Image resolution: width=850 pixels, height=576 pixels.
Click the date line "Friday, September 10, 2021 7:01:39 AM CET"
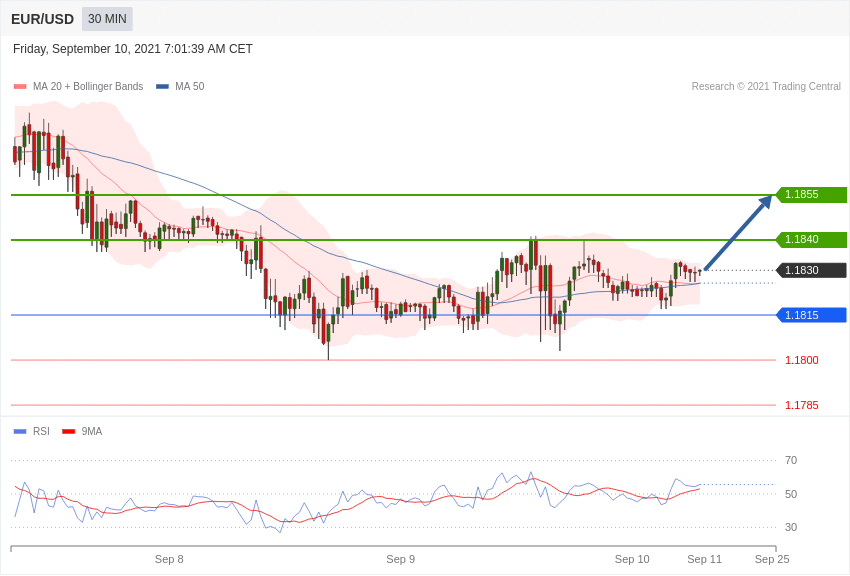(133, 49)
